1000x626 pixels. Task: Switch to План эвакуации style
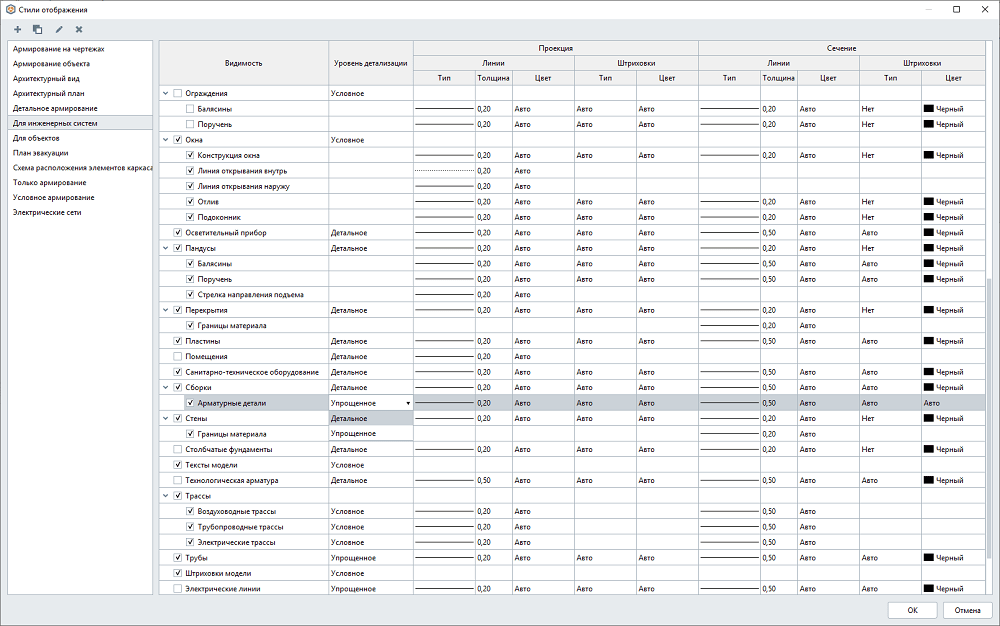41,153
